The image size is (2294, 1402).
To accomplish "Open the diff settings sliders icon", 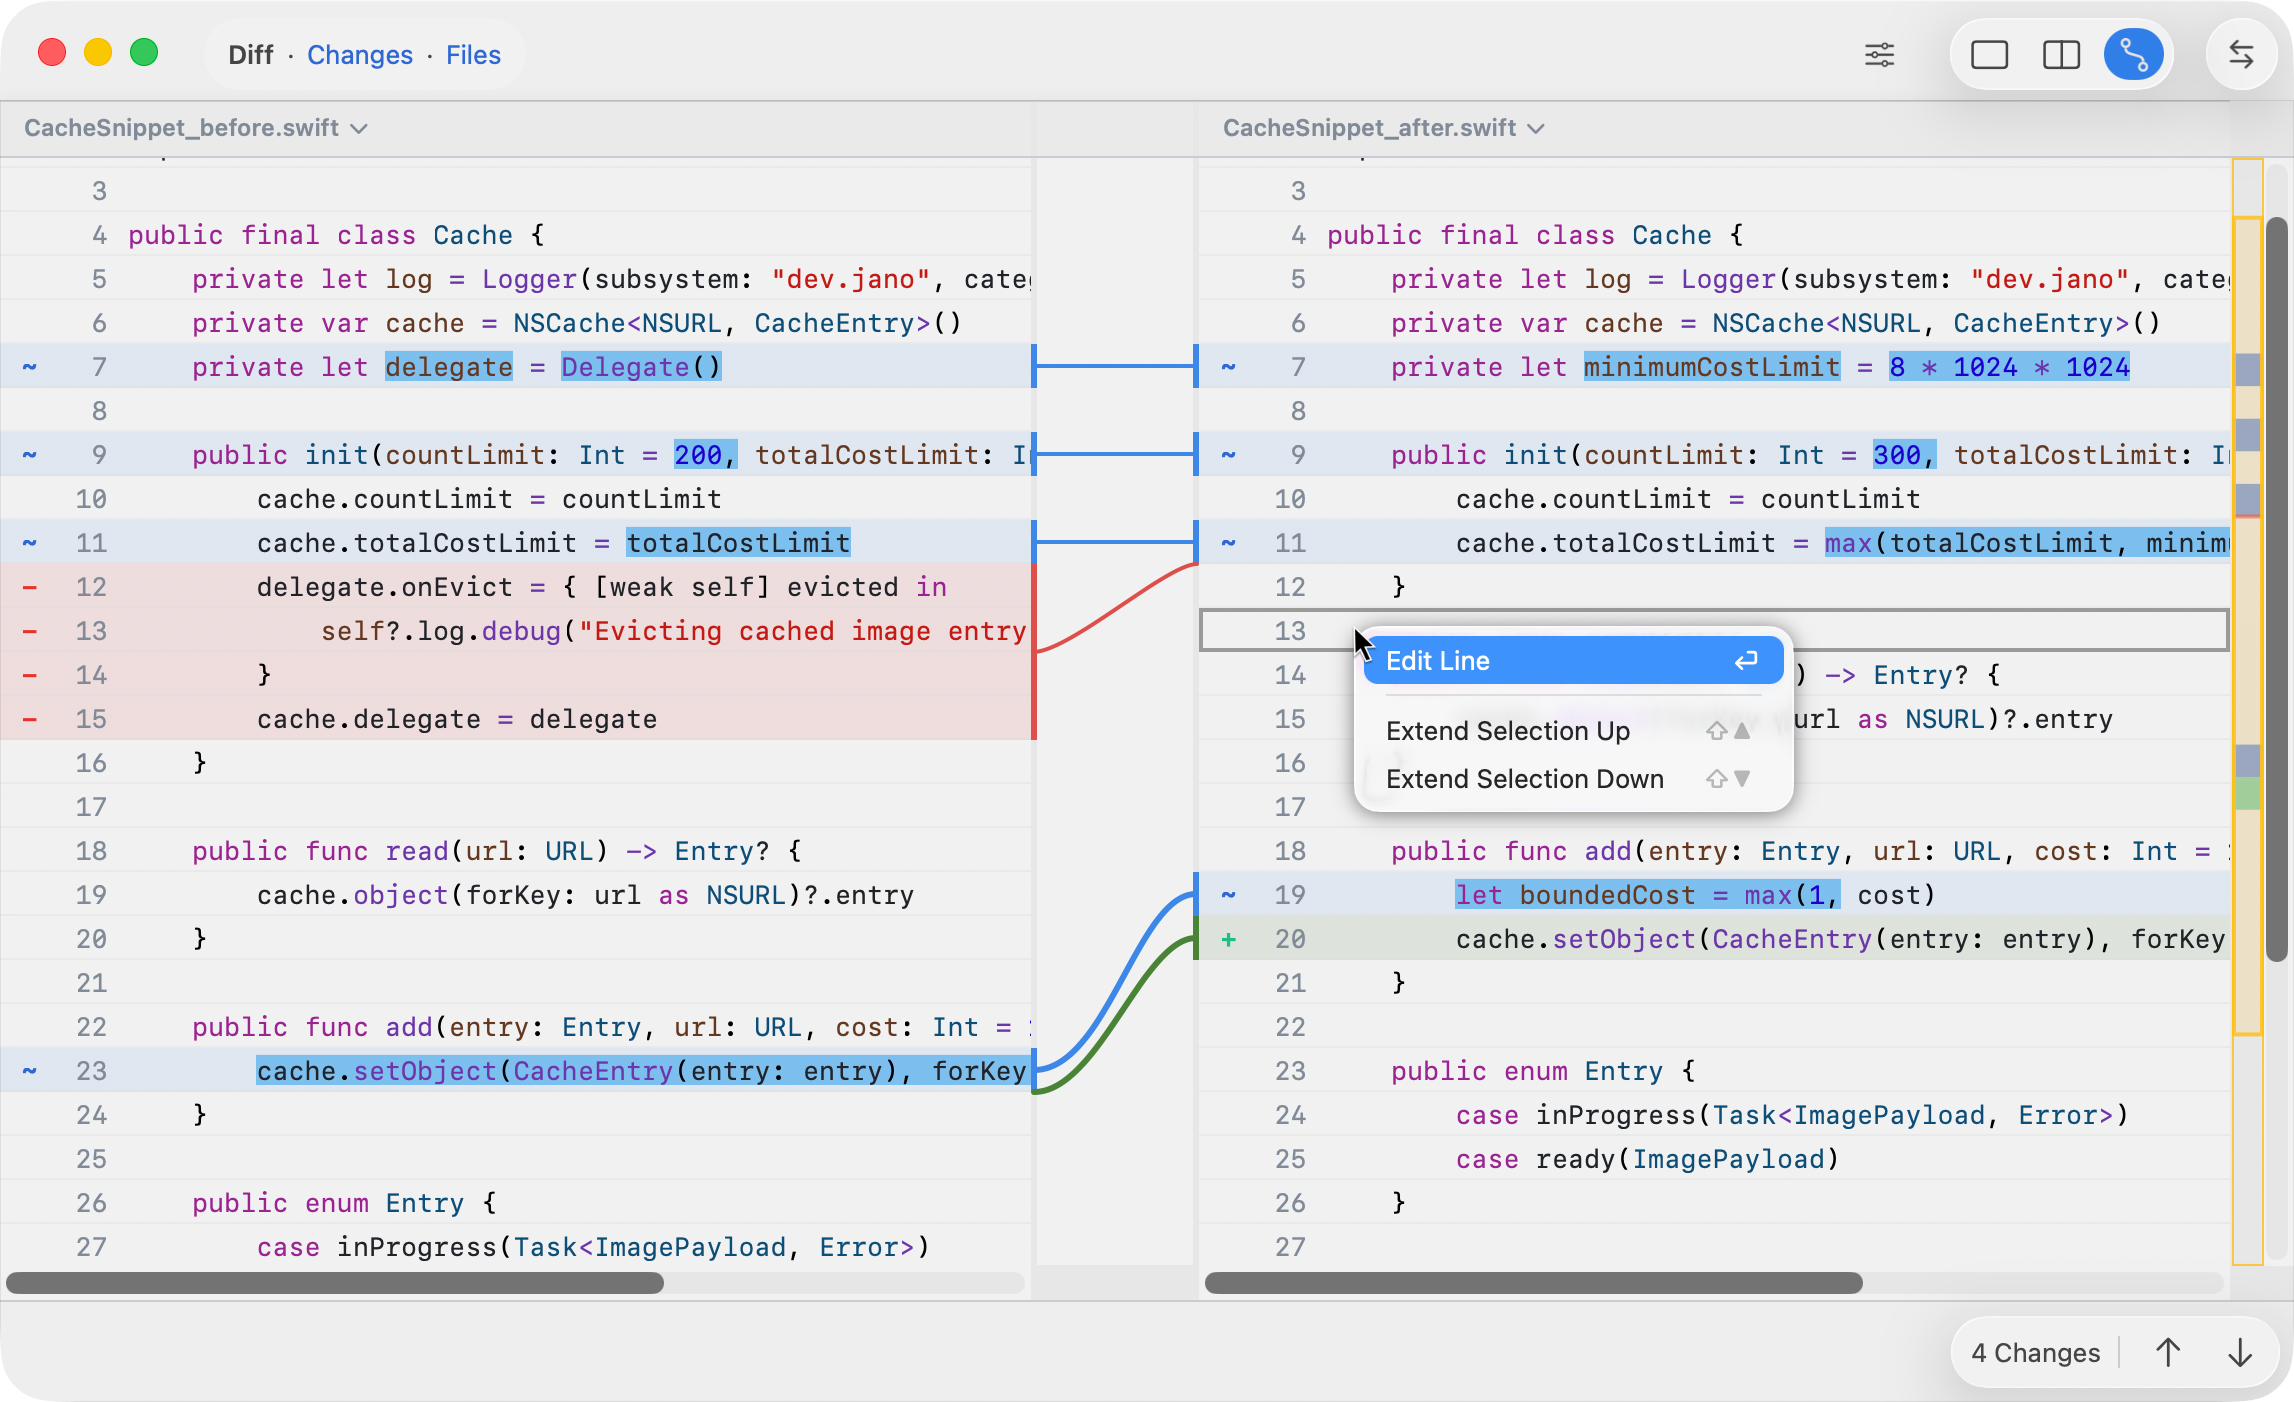I will 1879,55.
